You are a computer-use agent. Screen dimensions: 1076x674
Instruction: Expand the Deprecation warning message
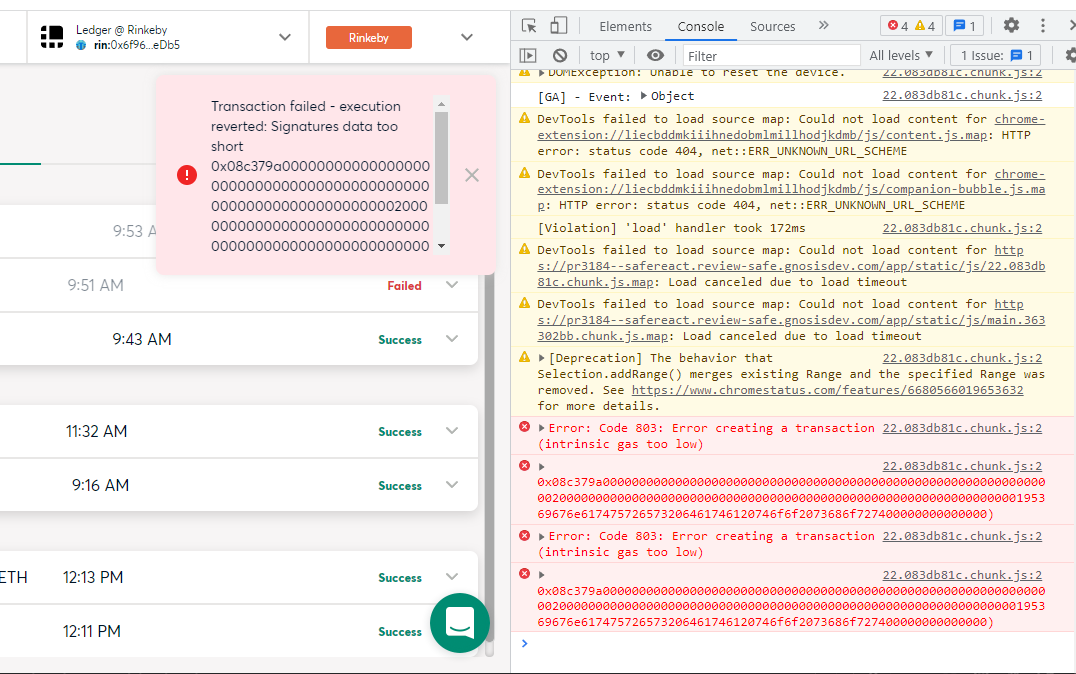pos(541,358)
